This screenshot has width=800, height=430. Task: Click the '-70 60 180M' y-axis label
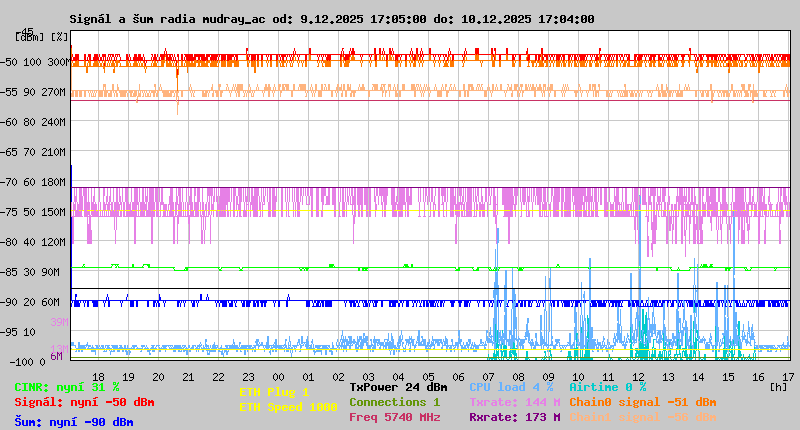(40, 182)
